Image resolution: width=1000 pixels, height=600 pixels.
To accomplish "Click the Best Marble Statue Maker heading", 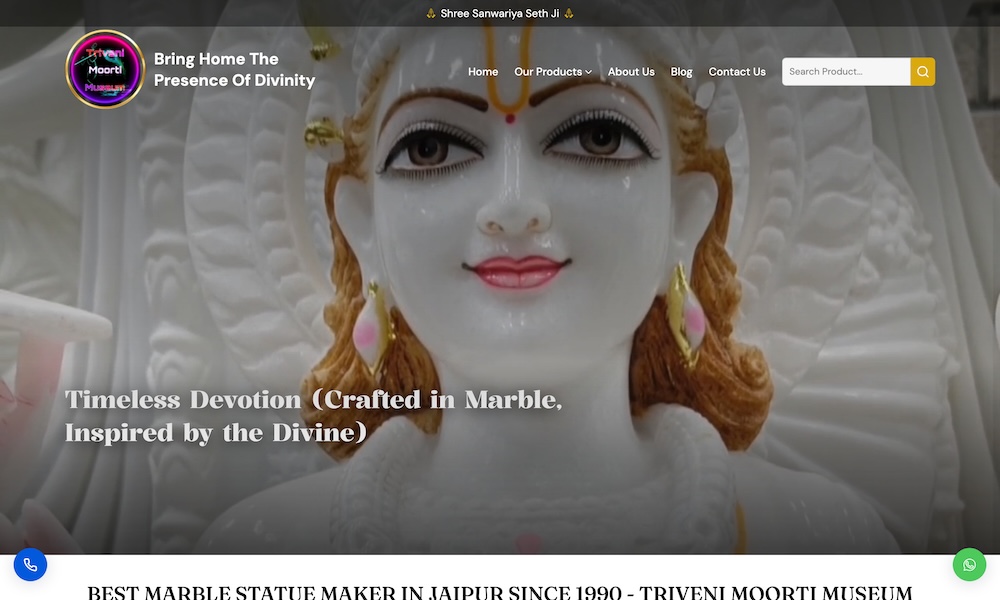I will (x=499, y=592).
